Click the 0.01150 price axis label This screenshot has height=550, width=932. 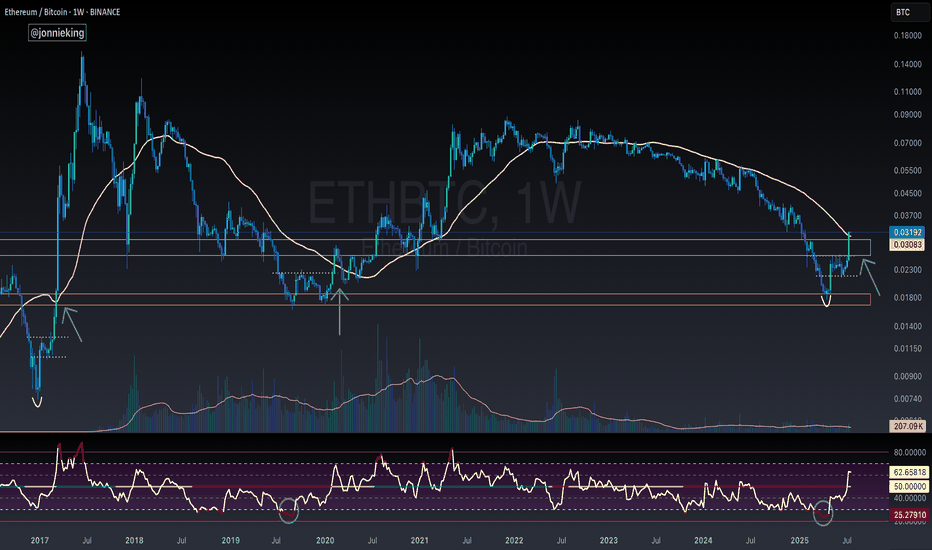(908, 348)
